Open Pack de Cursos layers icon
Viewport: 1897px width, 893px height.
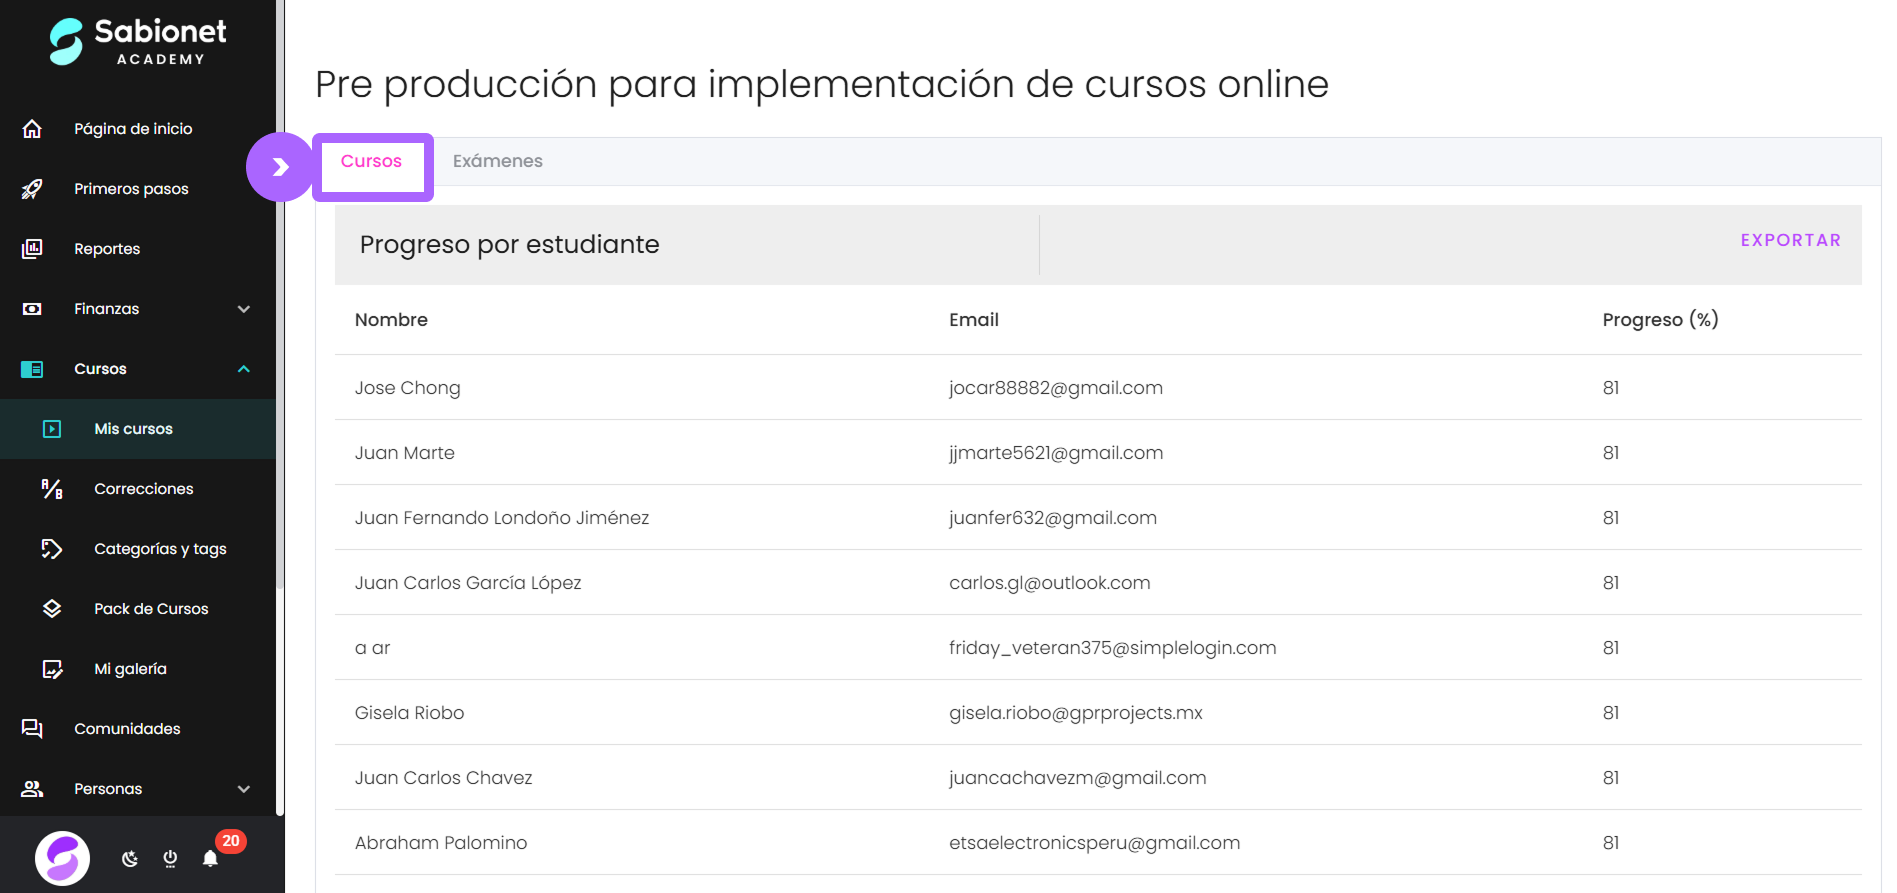(52, 609)
